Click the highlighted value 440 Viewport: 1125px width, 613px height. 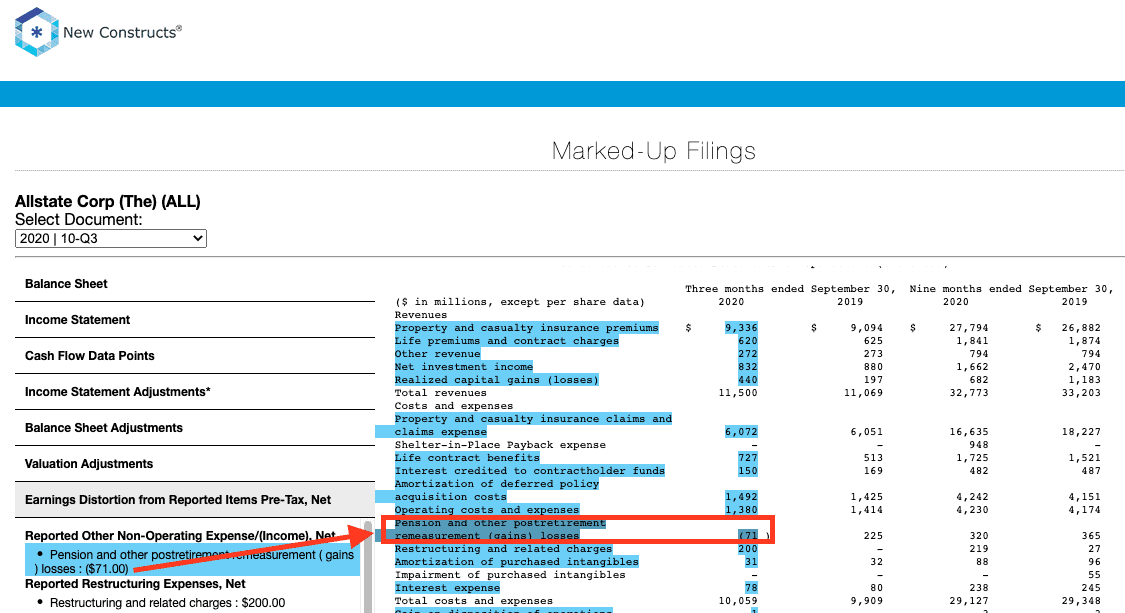[748, 380]
